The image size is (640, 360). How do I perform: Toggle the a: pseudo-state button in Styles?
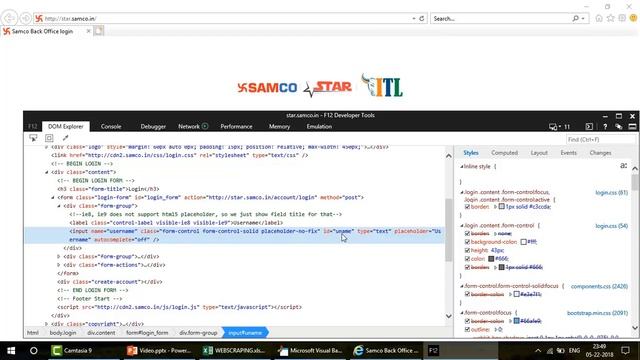pyautogui.click(x=624, y=165)
